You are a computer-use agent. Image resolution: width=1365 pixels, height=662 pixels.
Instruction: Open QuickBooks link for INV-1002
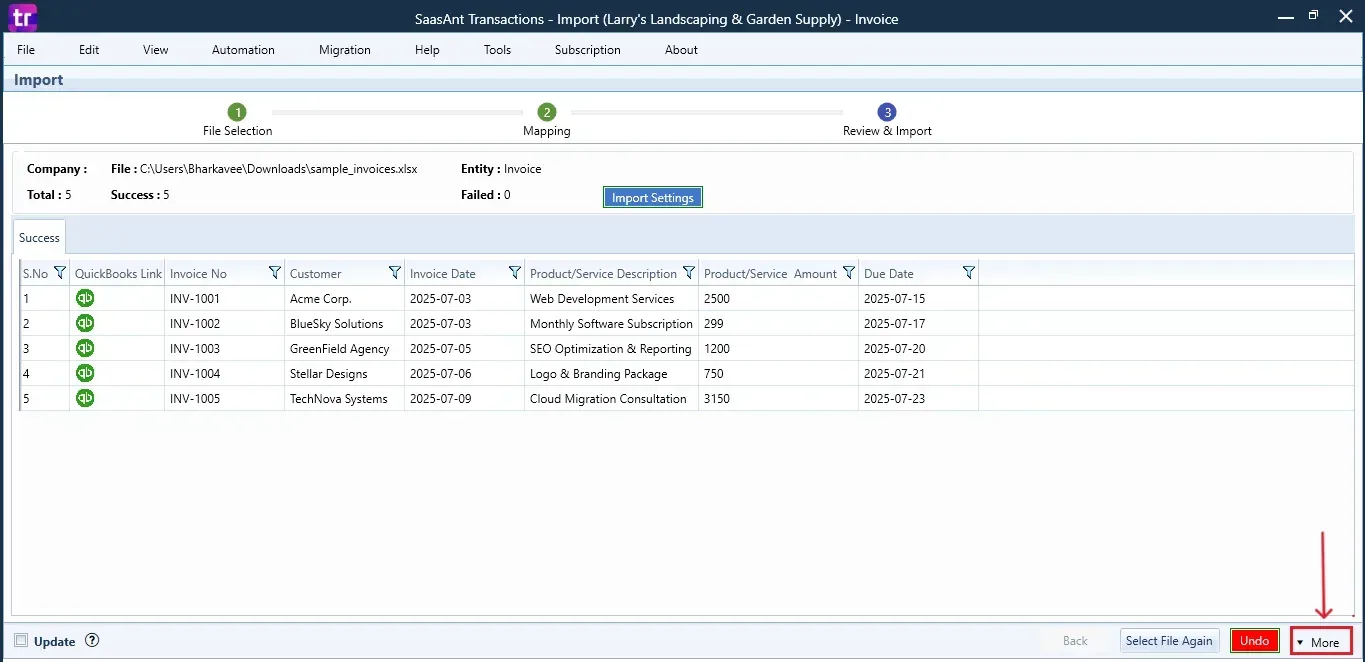[85, 323]
